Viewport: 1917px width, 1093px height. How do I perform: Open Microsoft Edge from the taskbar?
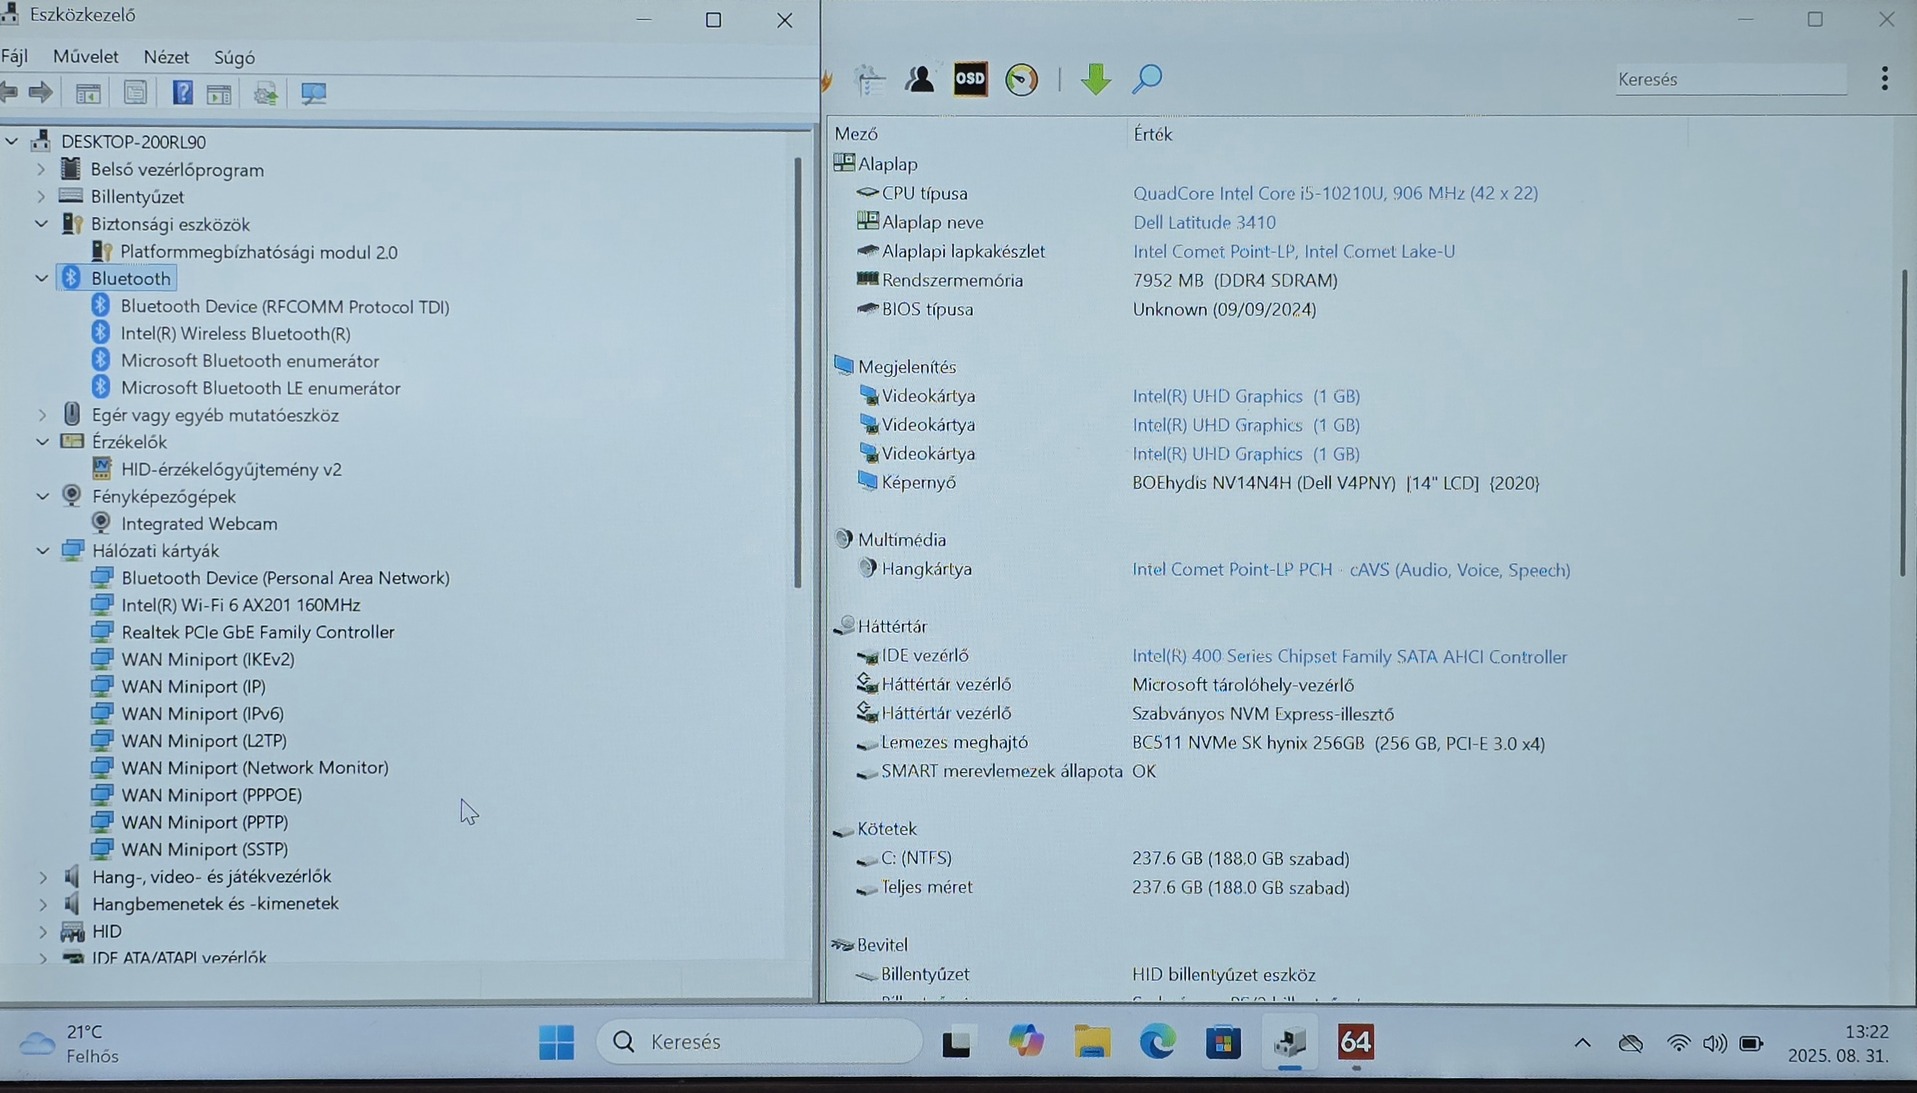1158,1042
